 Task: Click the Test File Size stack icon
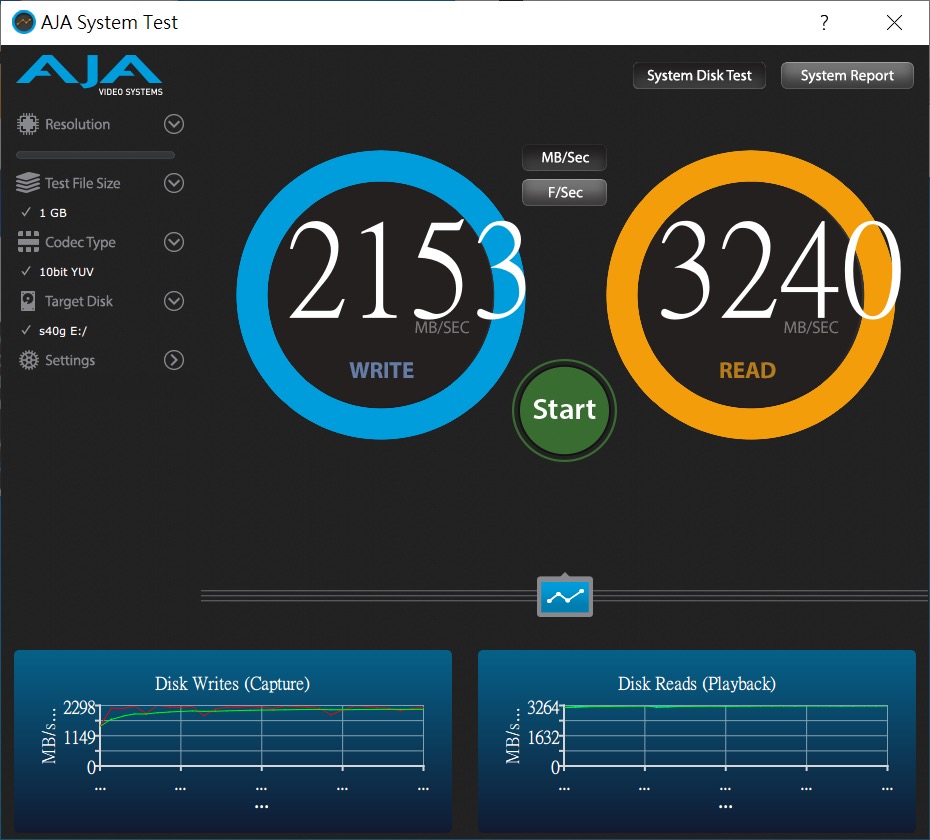[28, 183]
